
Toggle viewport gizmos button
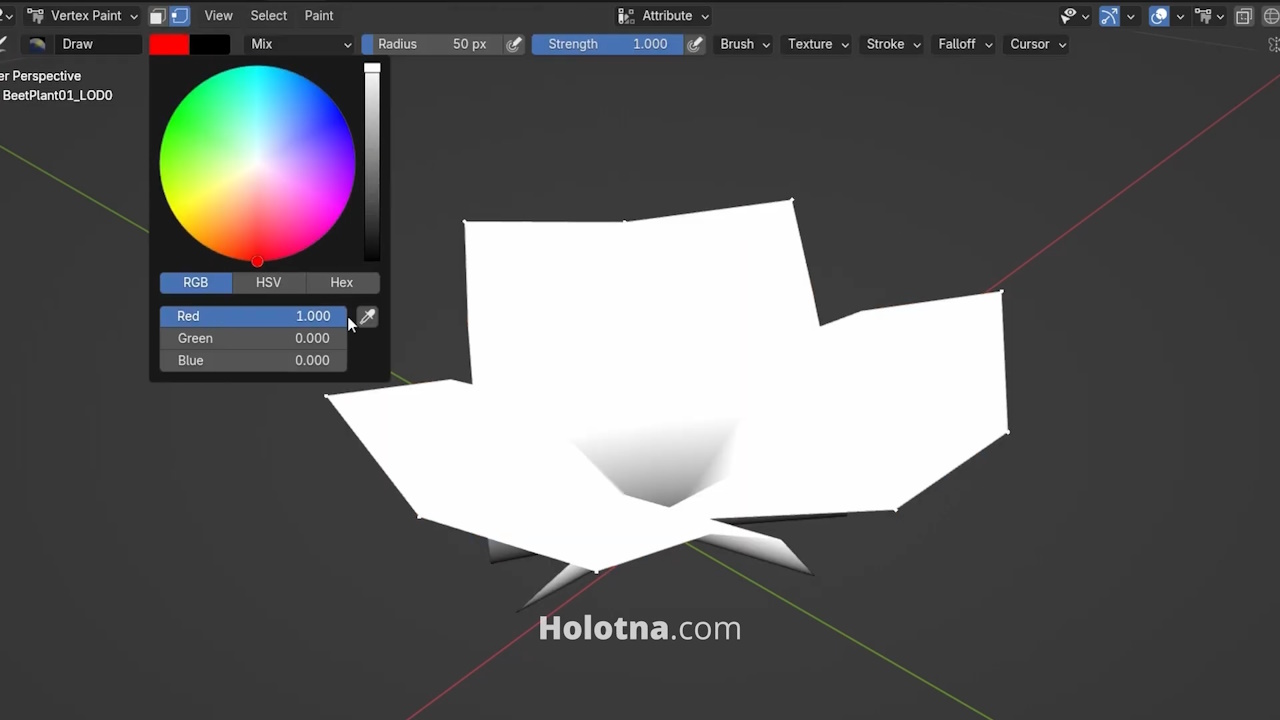click(1109, 16)
